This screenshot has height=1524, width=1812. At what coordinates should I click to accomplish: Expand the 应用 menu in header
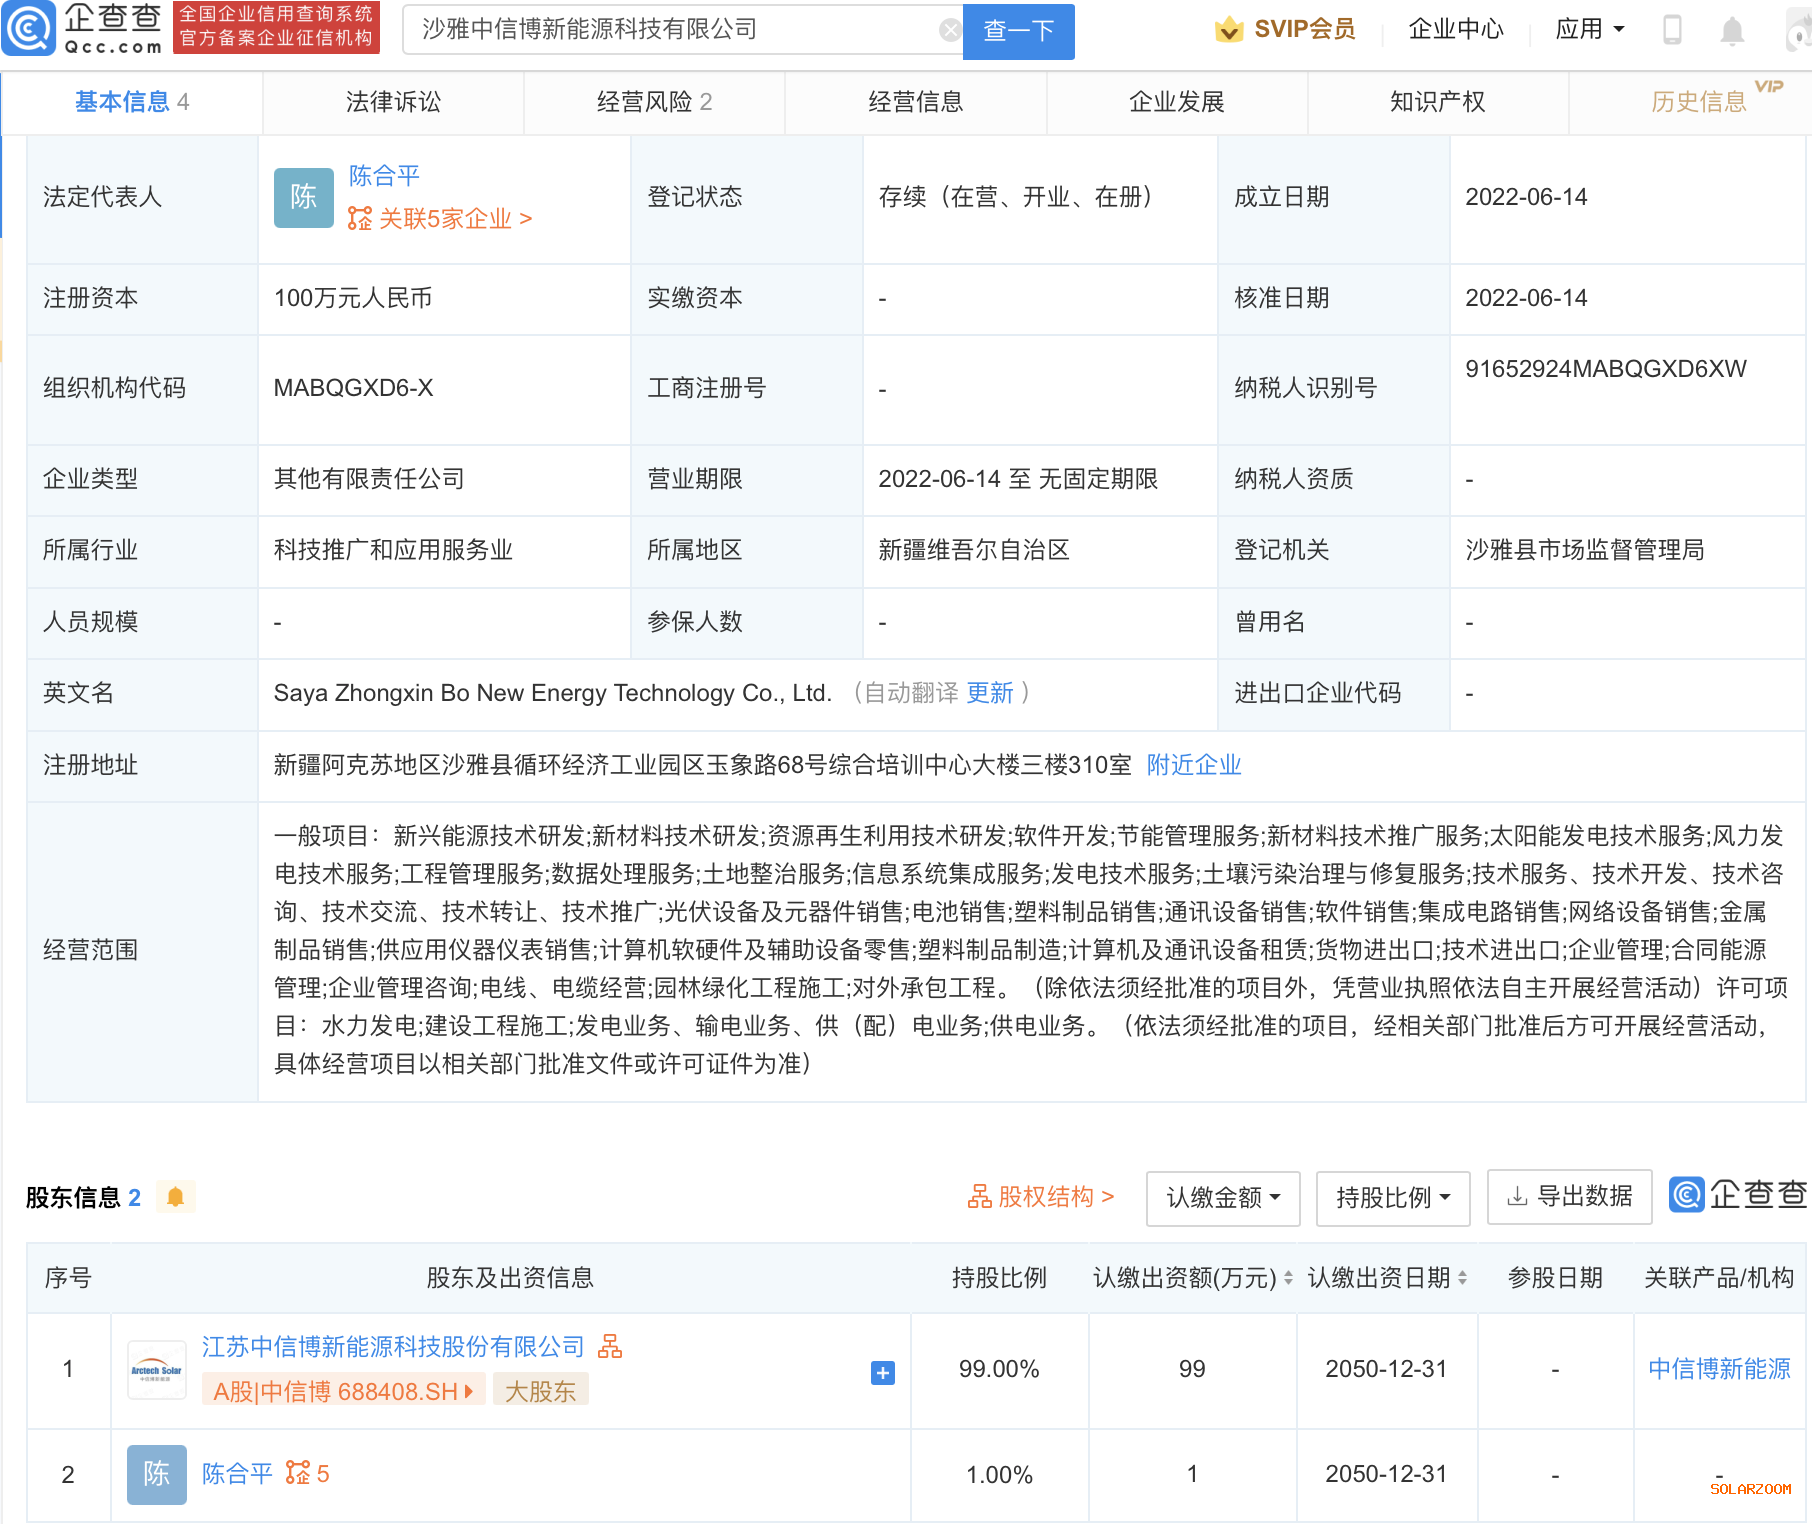1589,30
